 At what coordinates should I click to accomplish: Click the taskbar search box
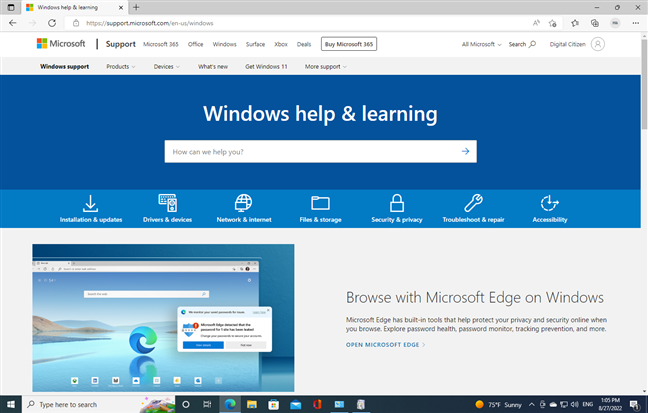[98, 404]
